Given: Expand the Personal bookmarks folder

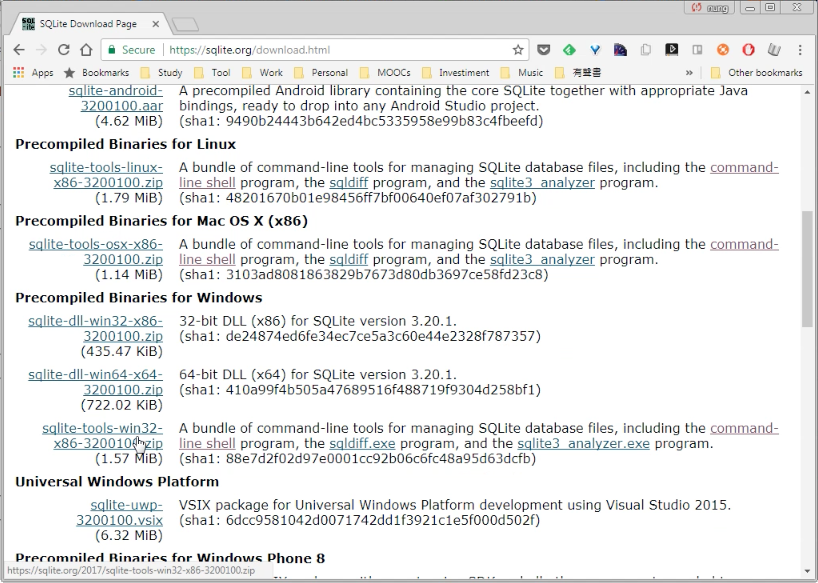Looking at the screenshot, I should coord(321,72).
